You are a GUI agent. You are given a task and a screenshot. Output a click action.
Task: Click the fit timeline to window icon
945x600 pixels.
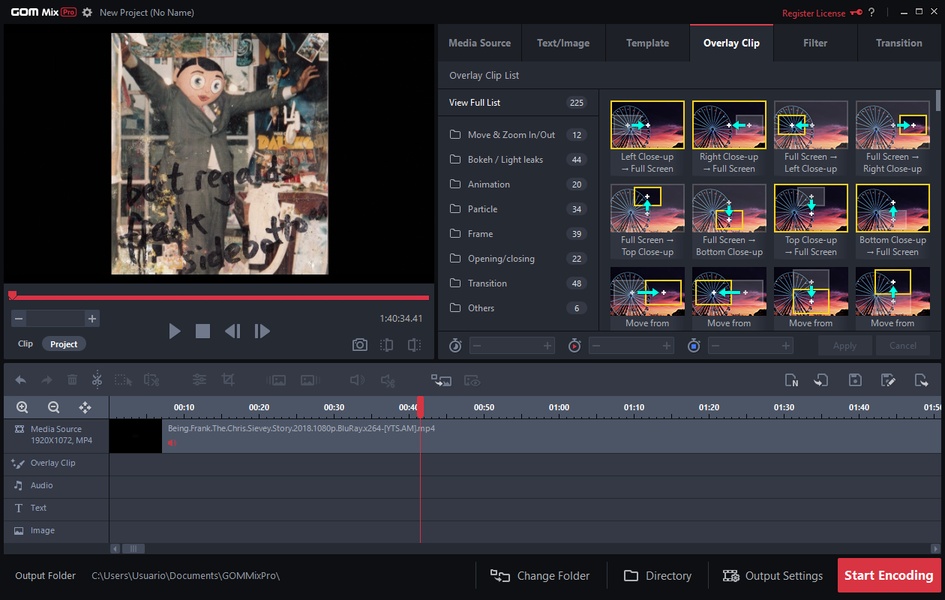(85, 407)
